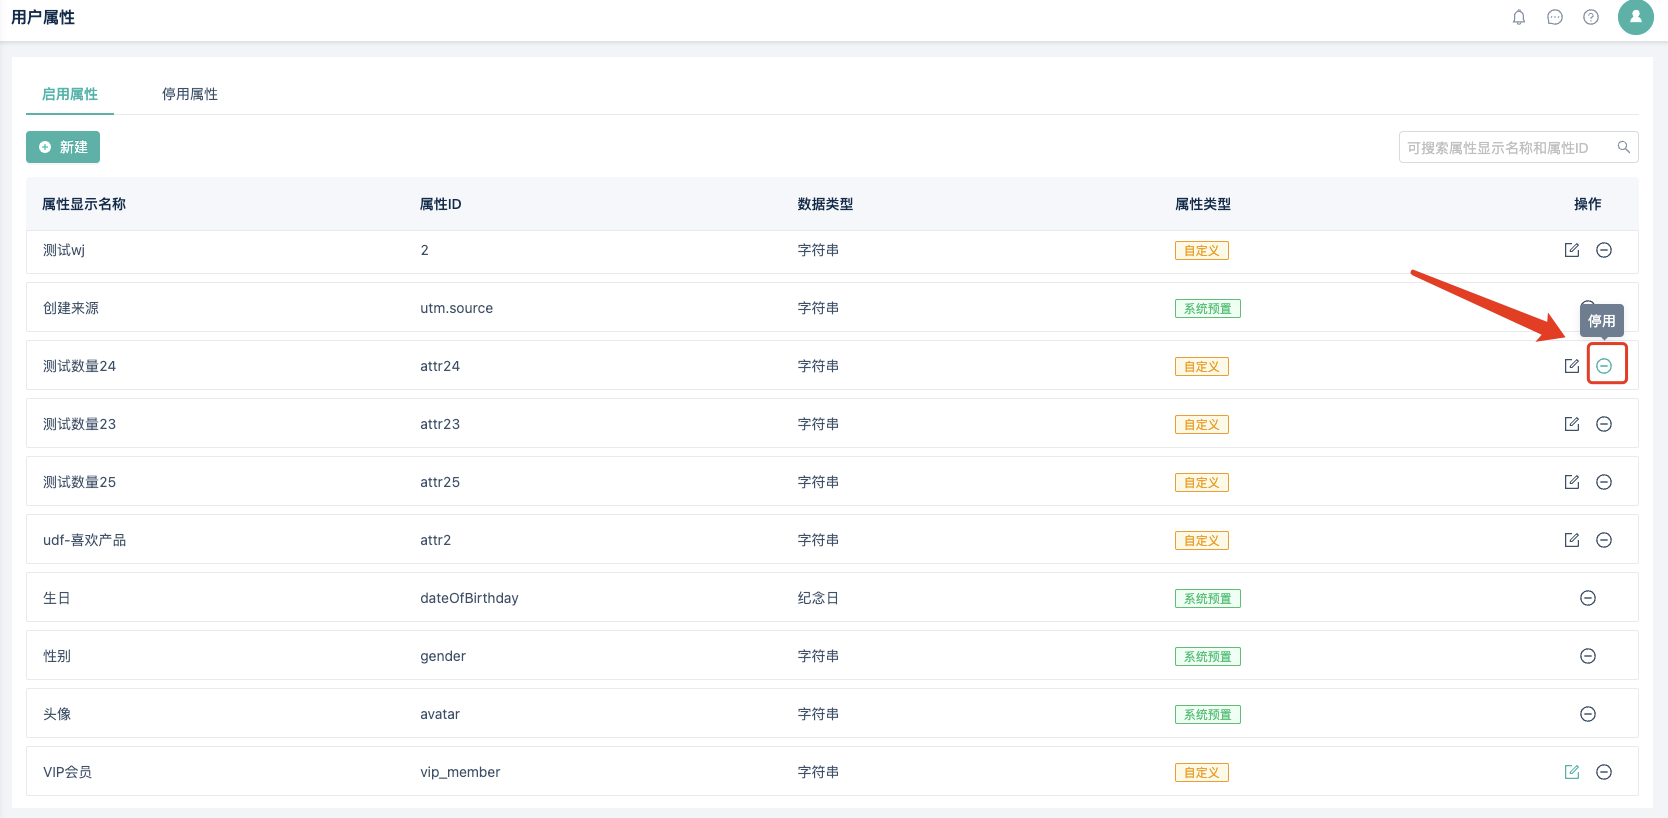The width and height of the screenshot is (1668, 818).
Task: Click the 新建 button
Action: point(63,147)
